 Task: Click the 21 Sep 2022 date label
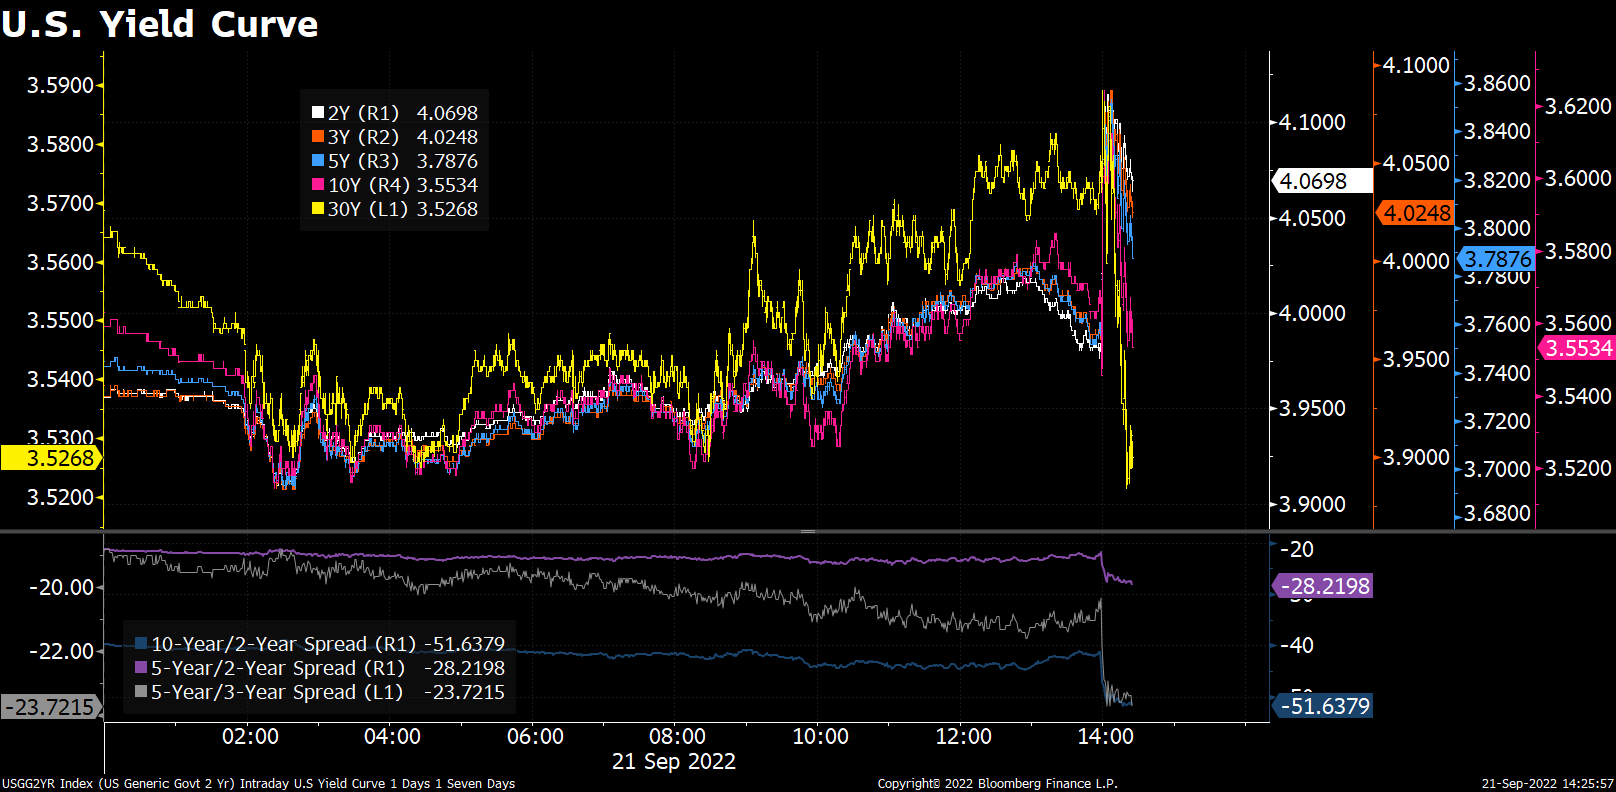point(673,761)
